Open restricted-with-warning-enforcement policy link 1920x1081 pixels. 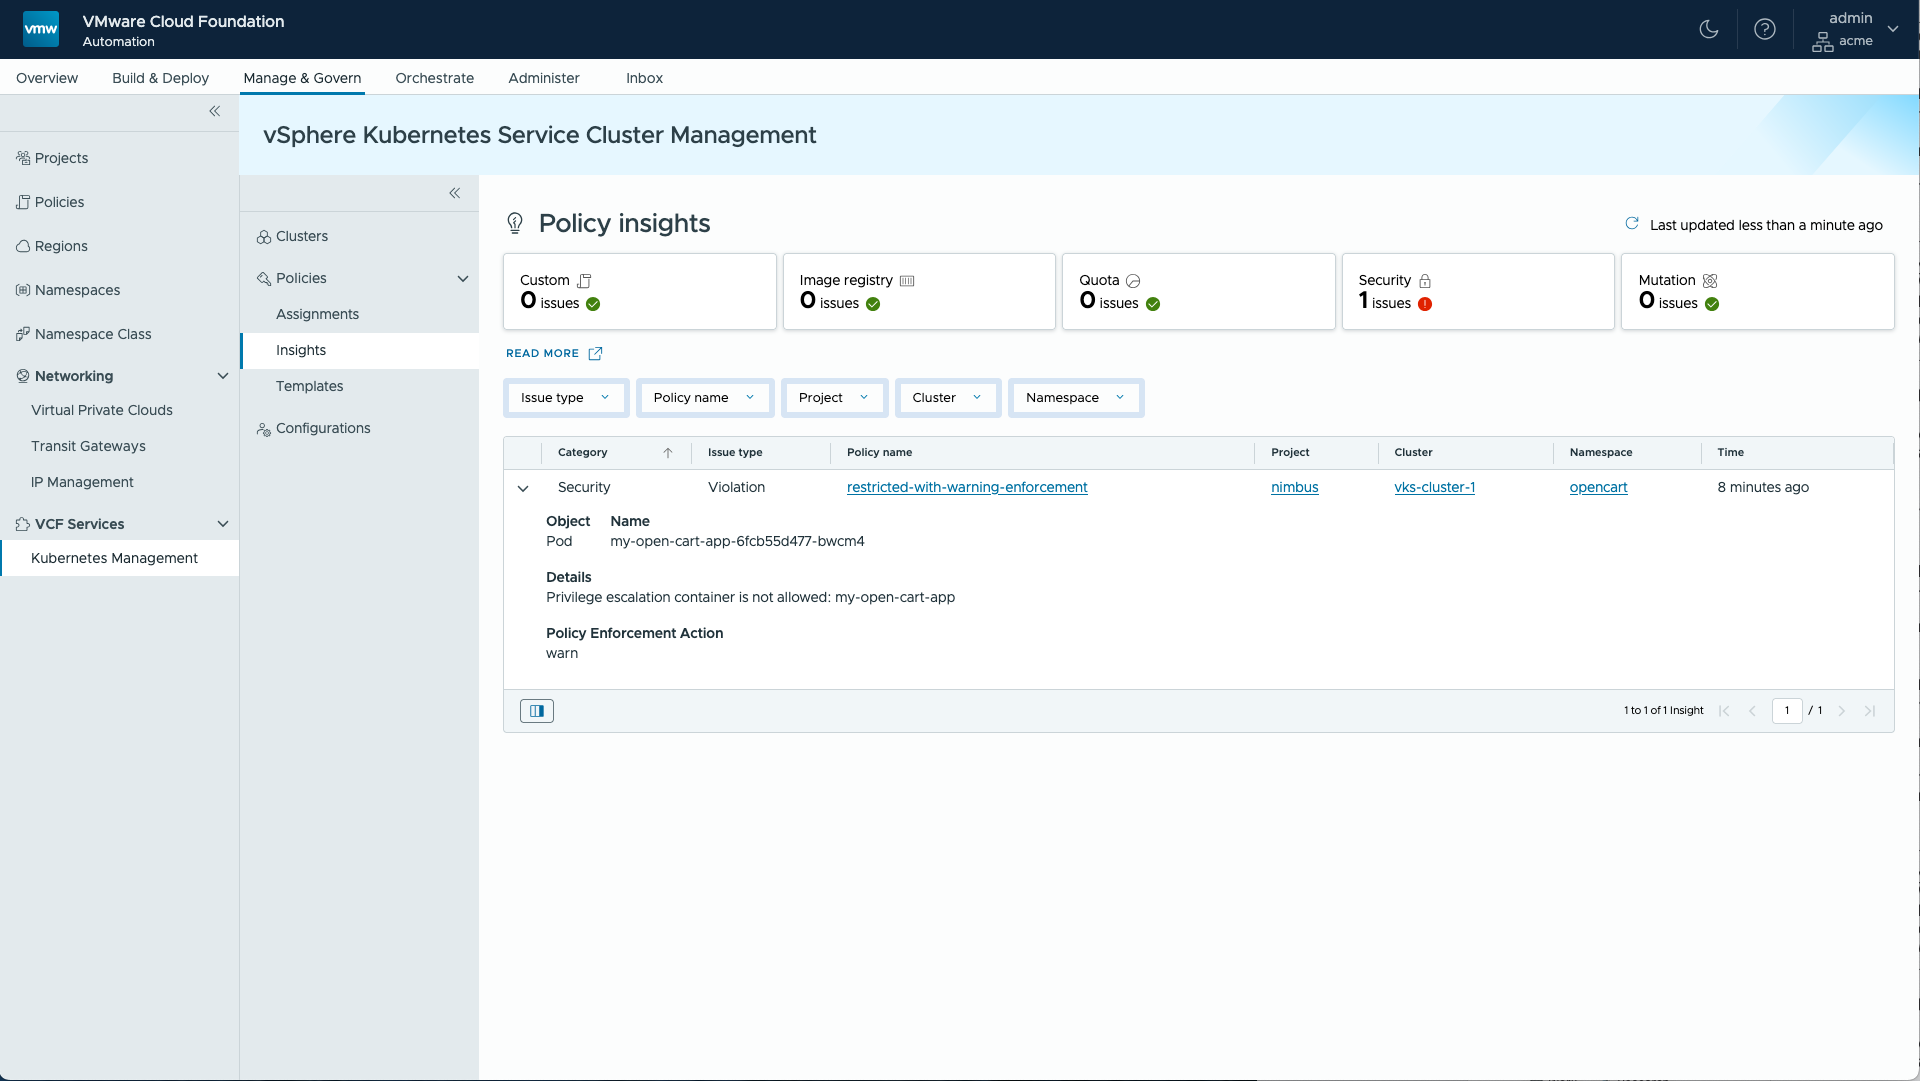coord(967,487)
